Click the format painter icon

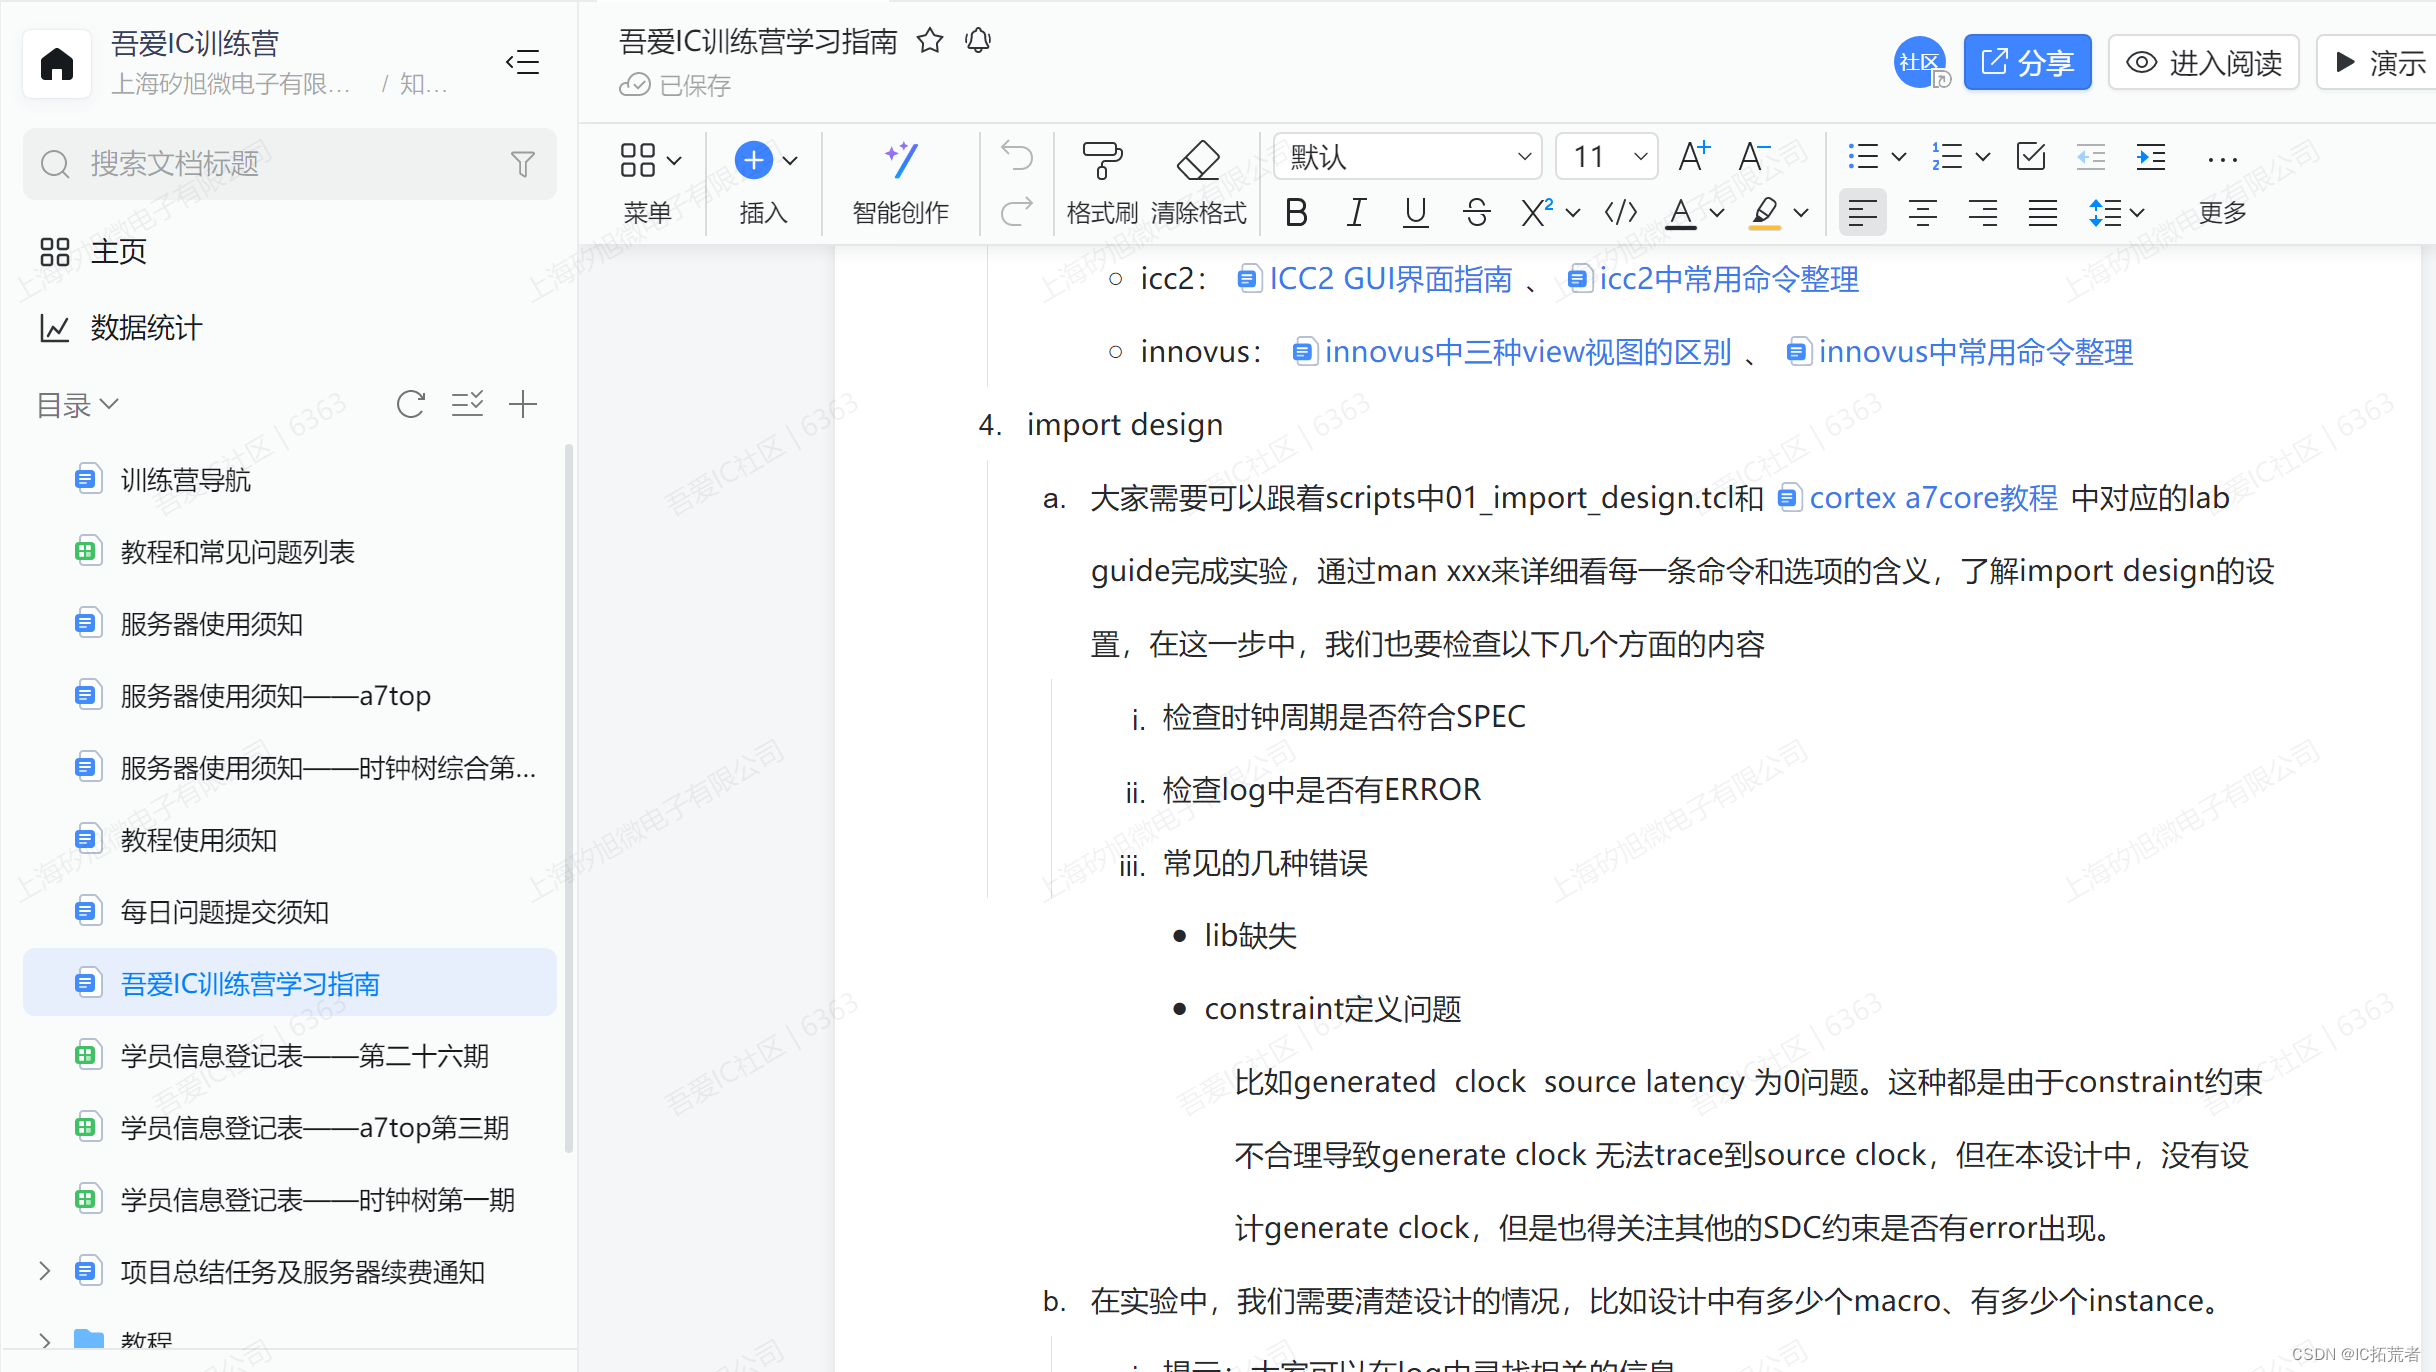coord(1101,160)
